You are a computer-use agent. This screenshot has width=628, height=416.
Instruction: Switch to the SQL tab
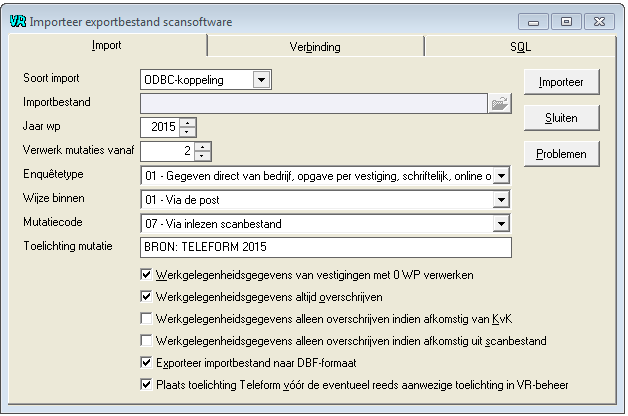tap(520, 47)
